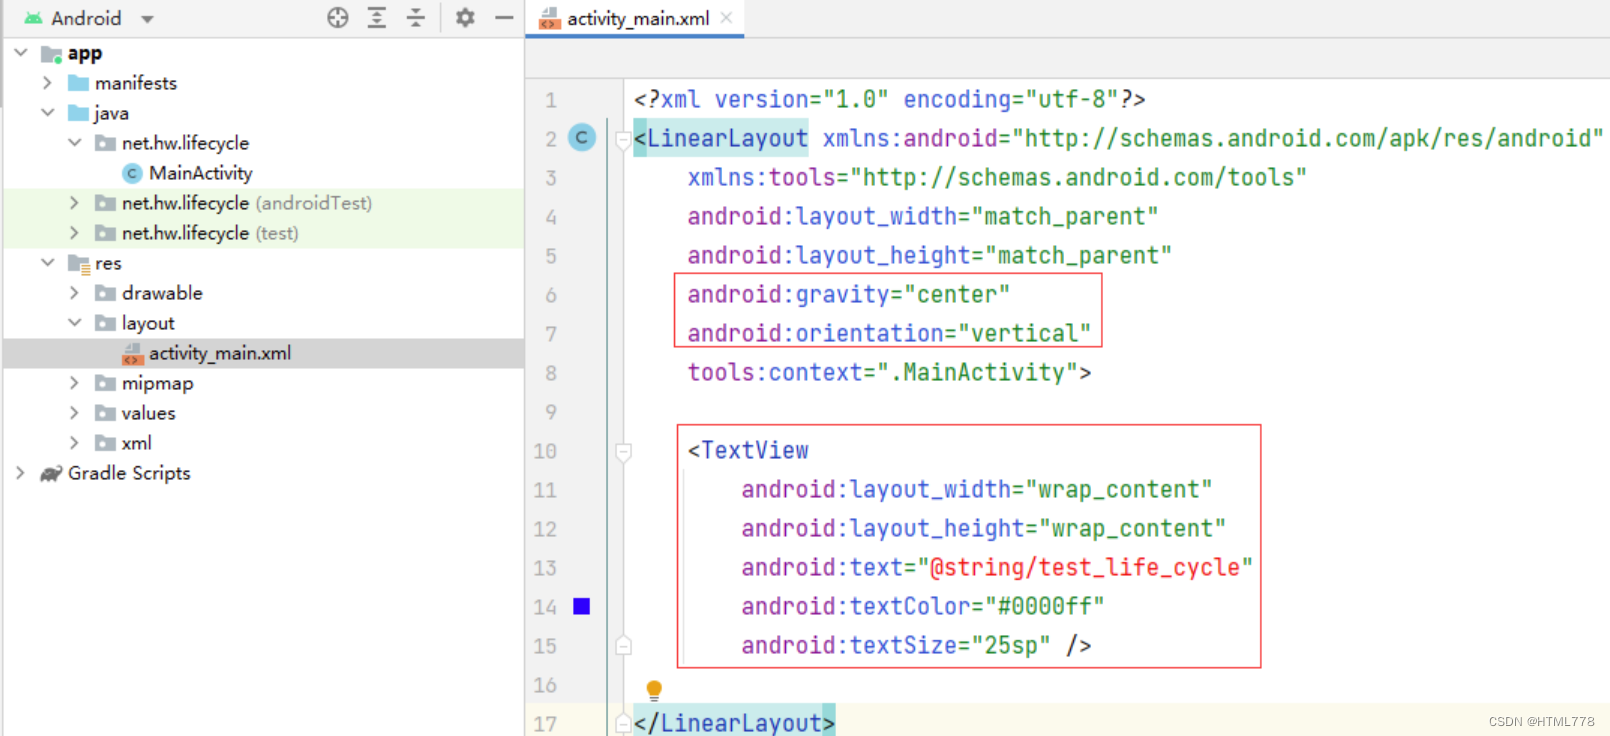Click android:orientation="vertical" attribute
This screenshot has width=1610, height=736.
coord(889,333)
